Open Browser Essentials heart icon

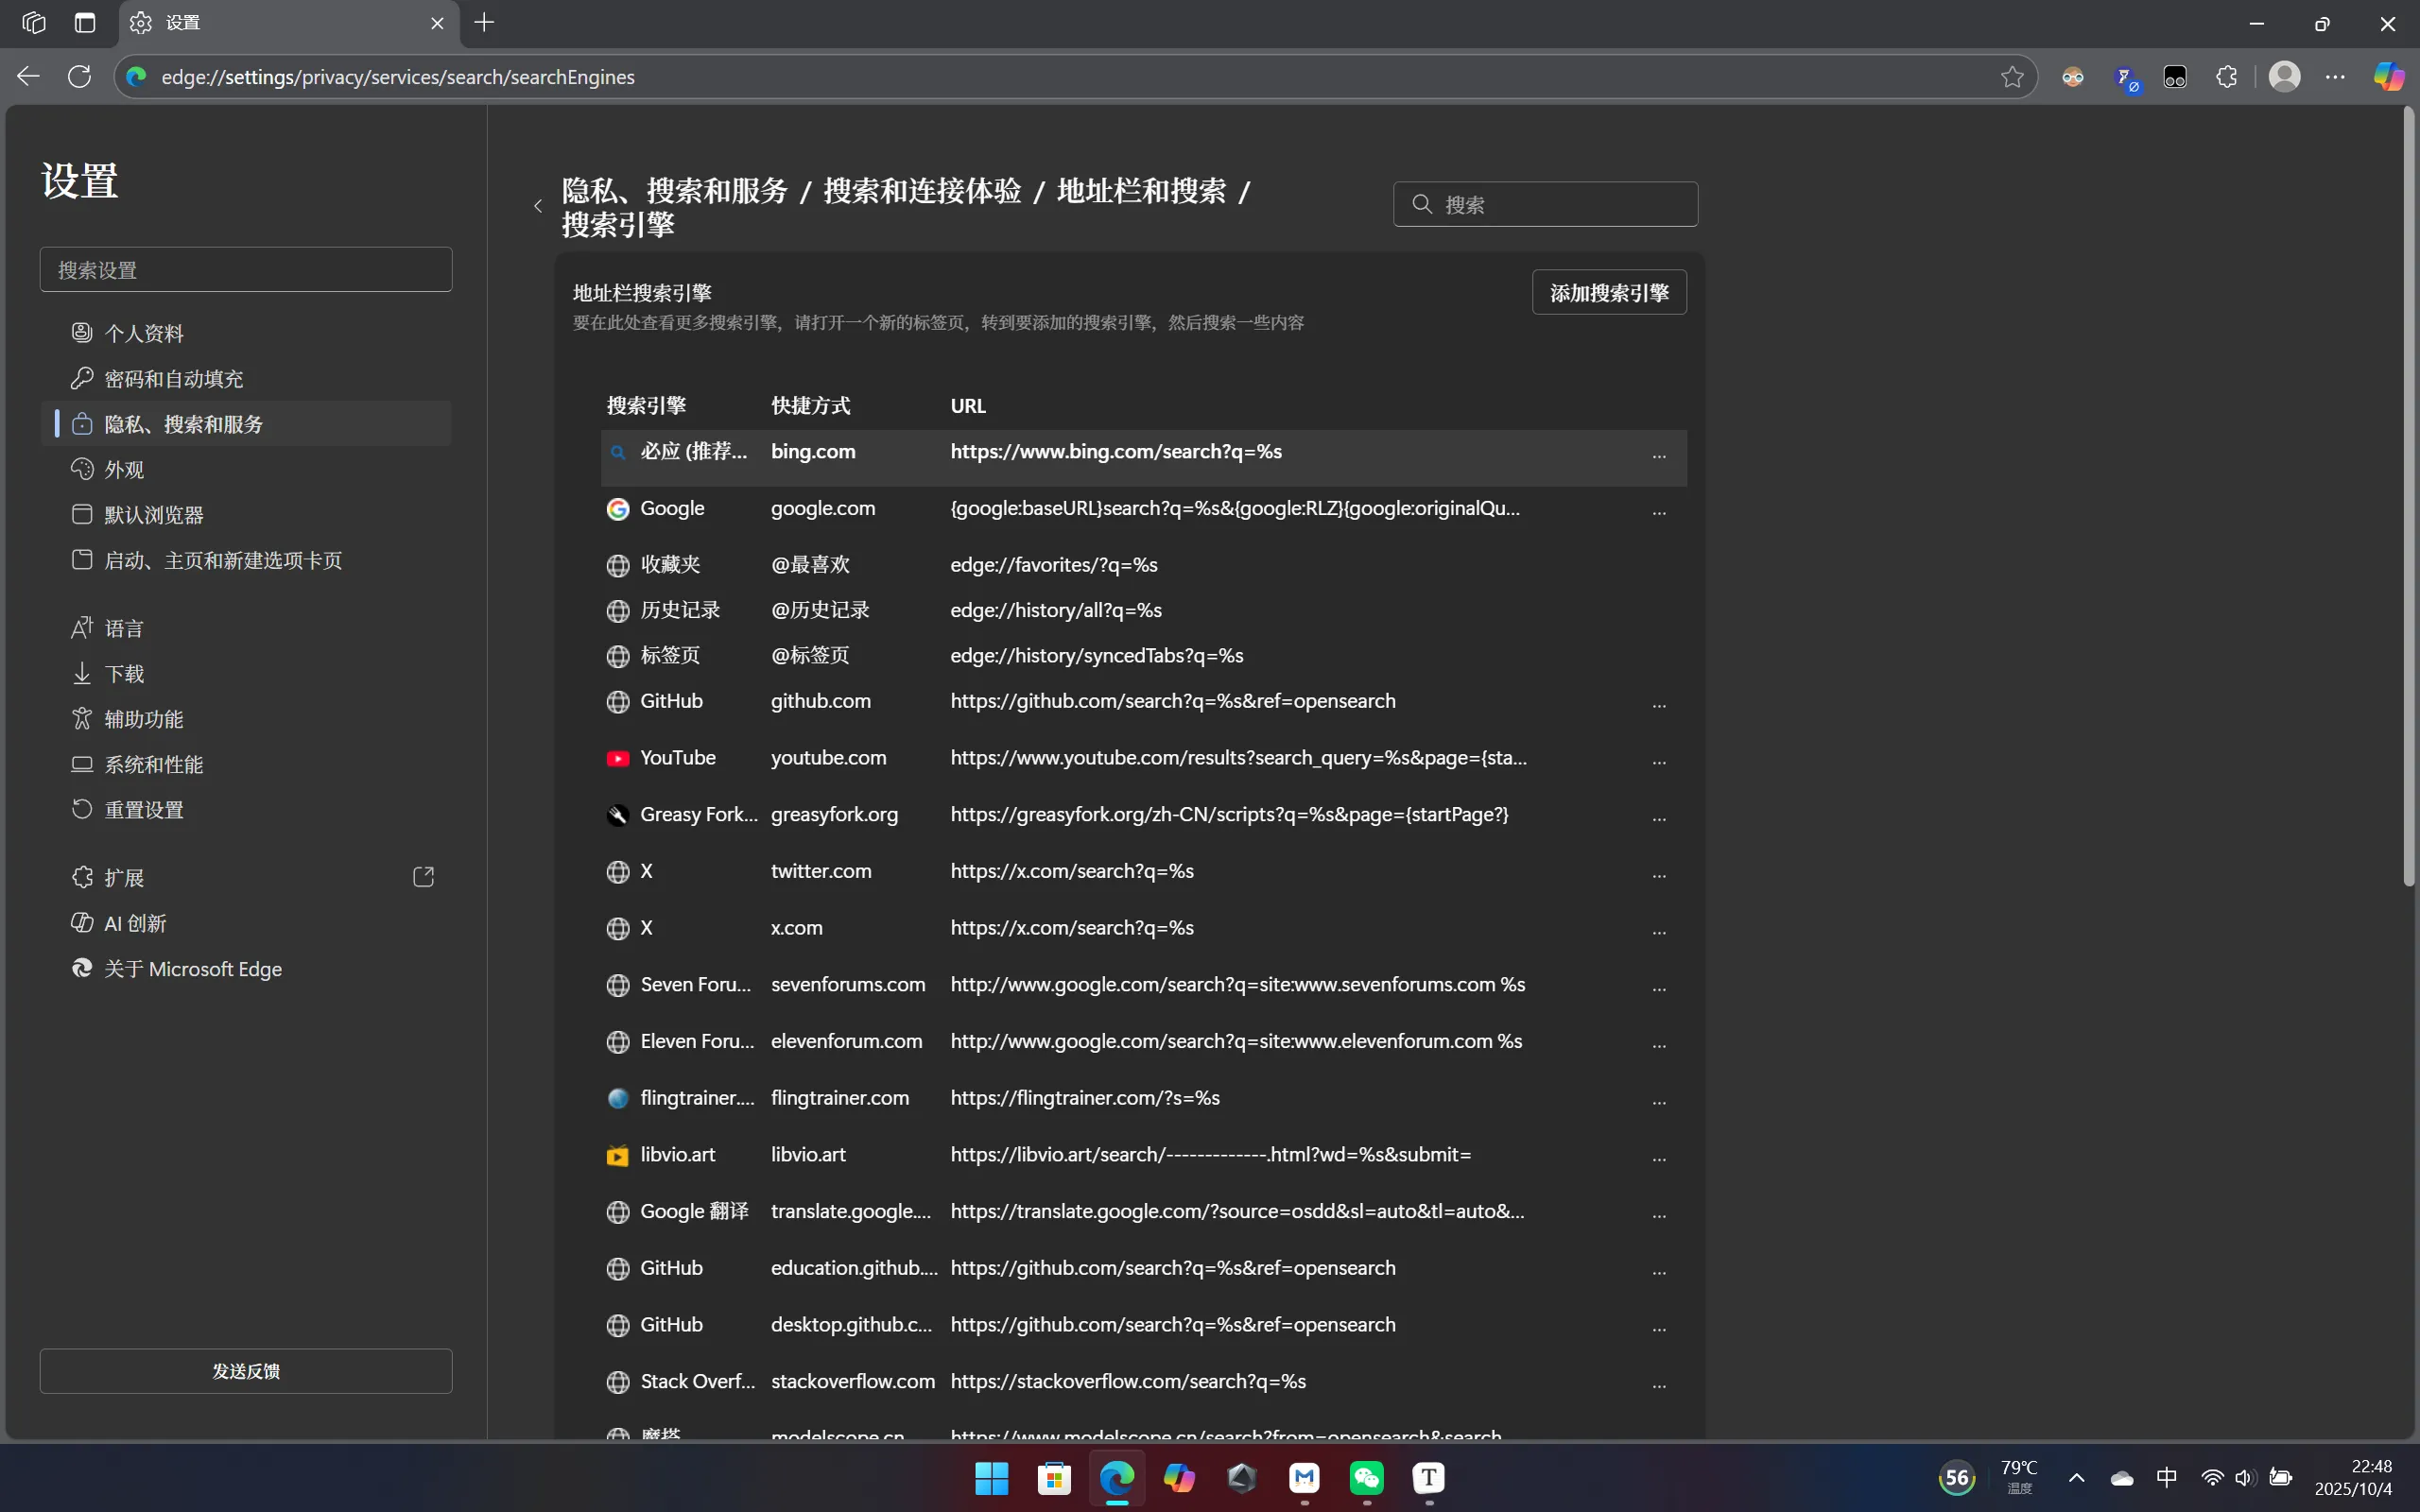coord(2176,76)
